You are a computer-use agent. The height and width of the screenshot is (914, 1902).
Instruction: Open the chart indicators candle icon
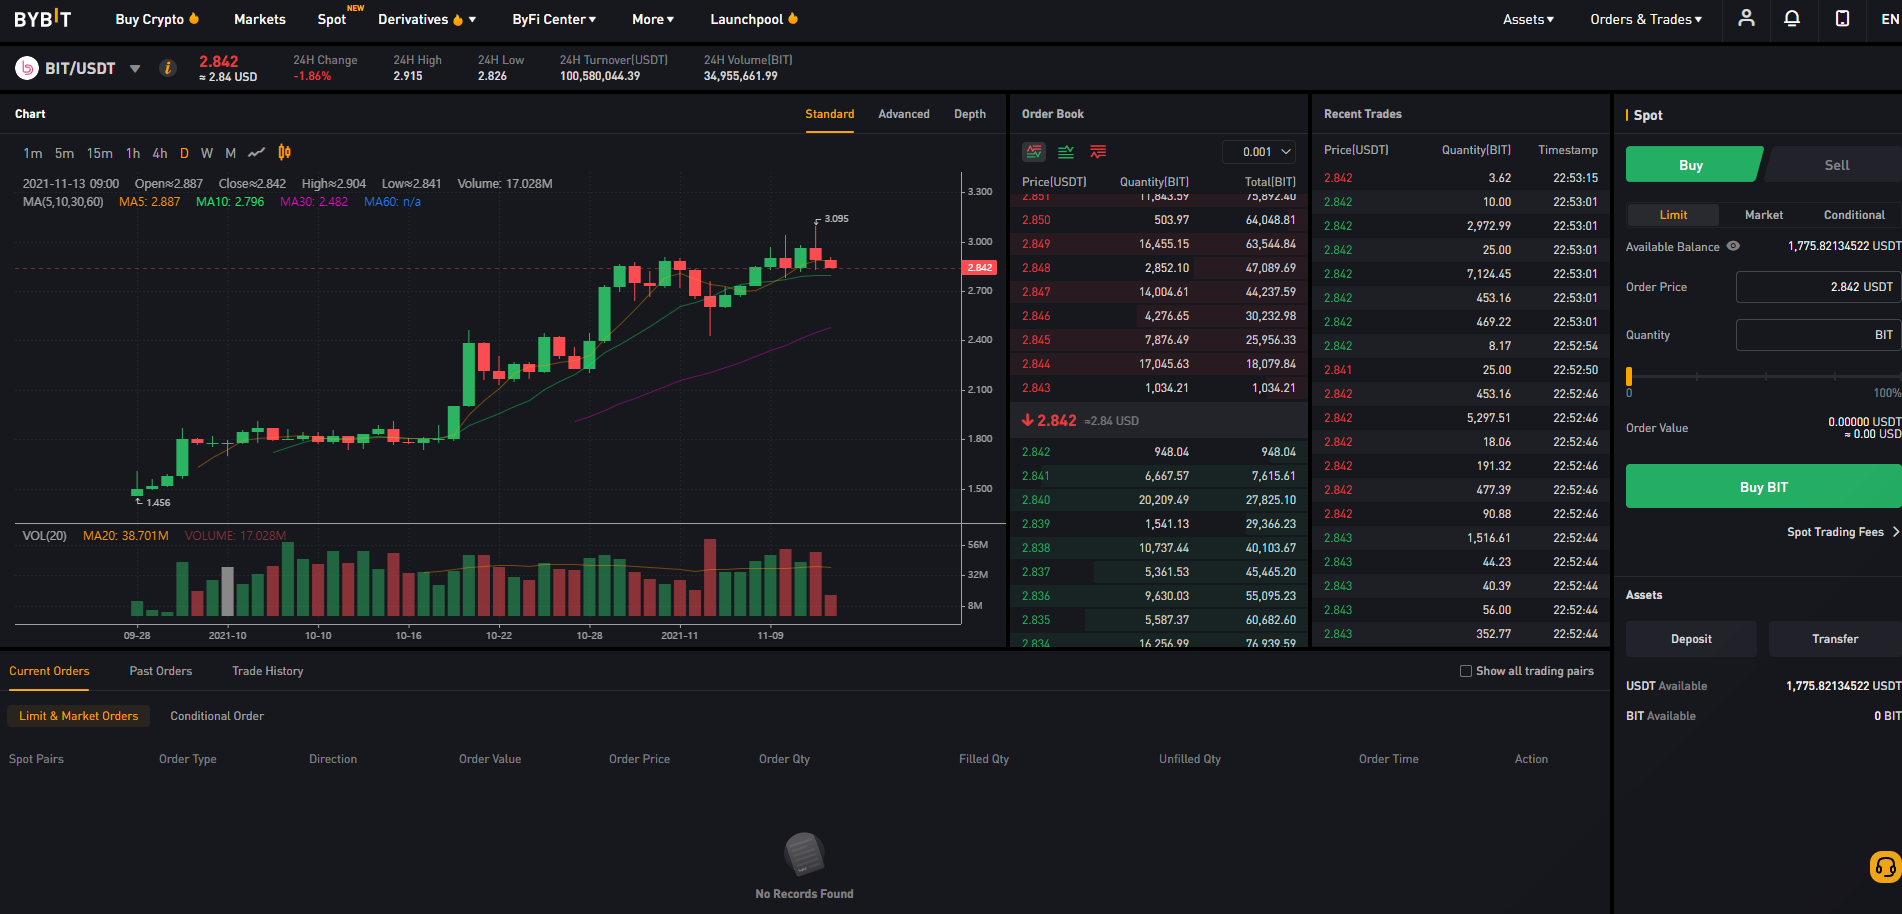pyautogui.click(x=285, y=152)
